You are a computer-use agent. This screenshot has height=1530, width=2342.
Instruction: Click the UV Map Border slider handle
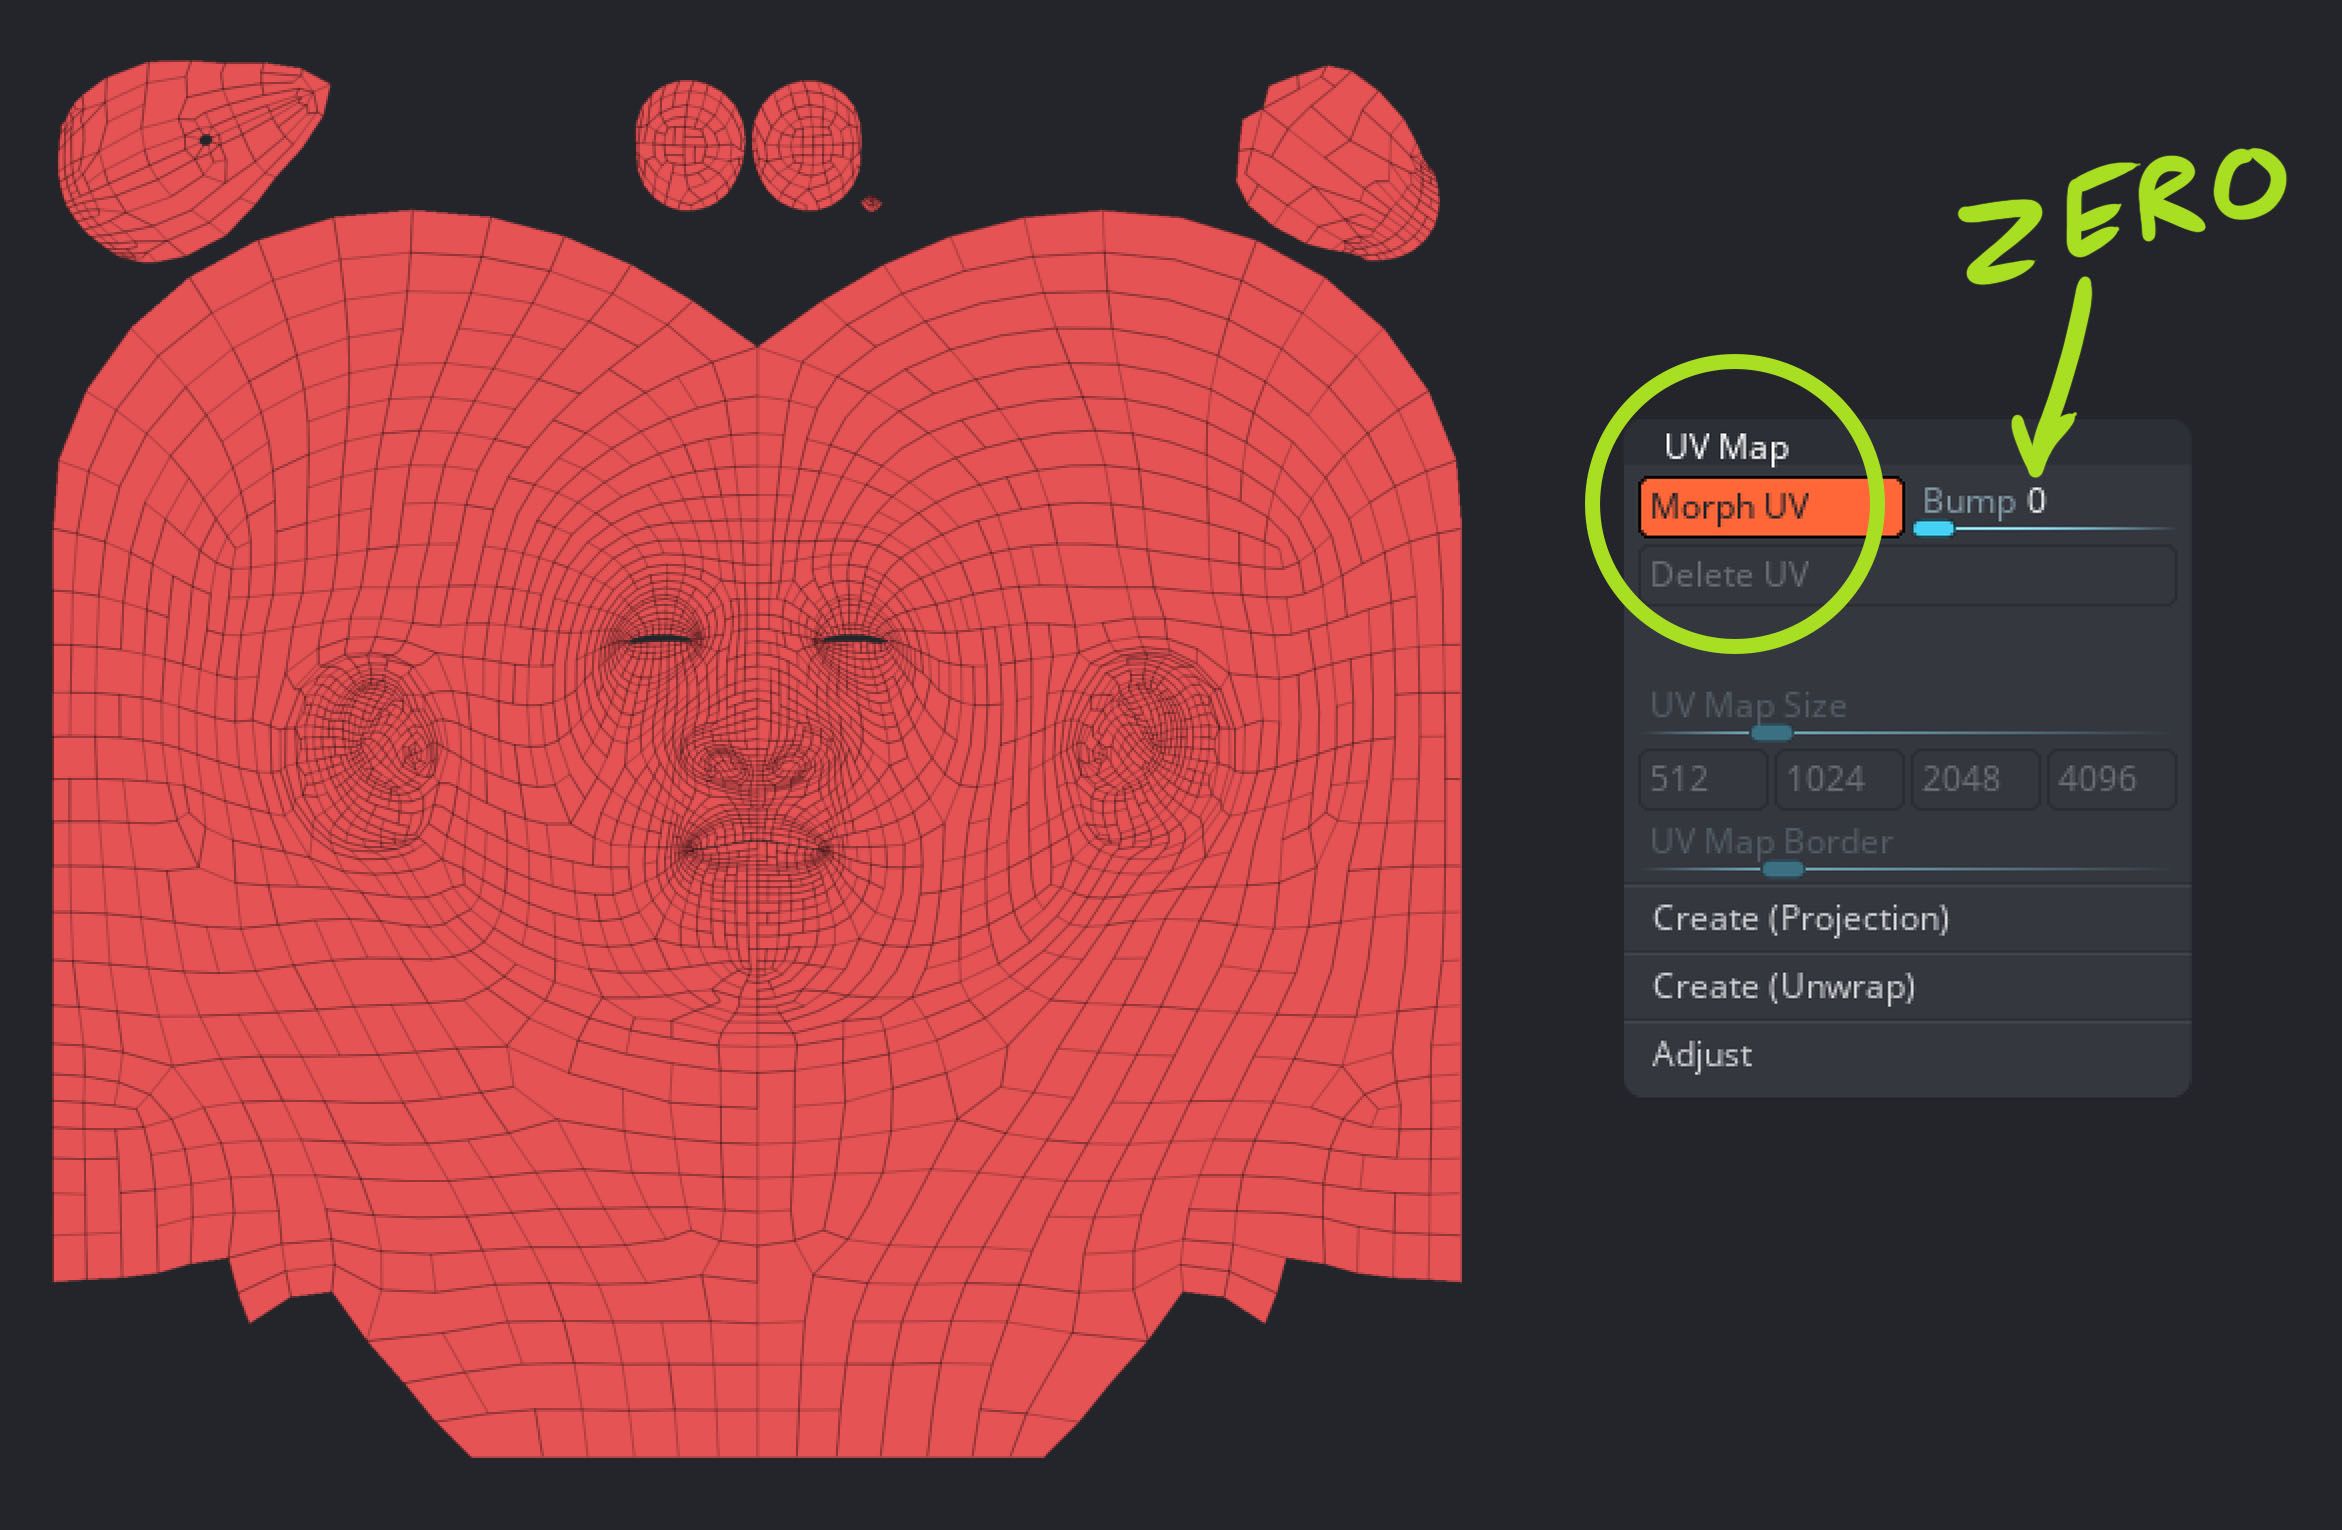click(x=1781, y=869)
